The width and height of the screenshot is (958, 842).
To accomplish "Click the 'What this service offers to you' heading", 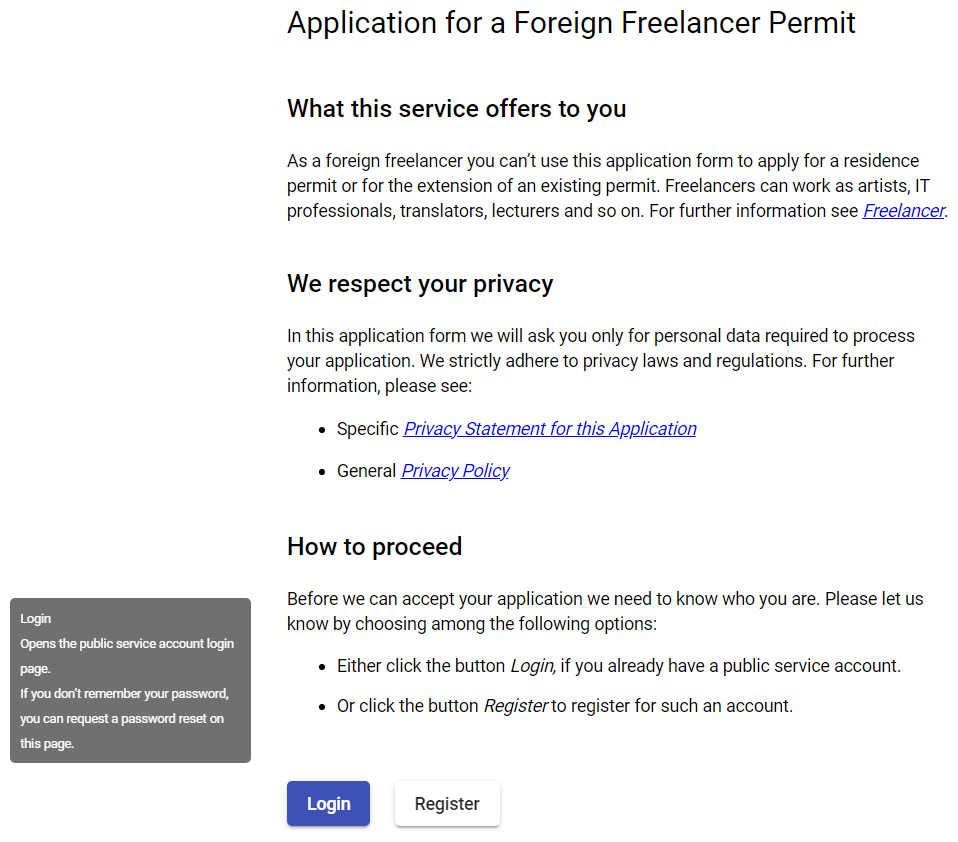I will 456,109.
